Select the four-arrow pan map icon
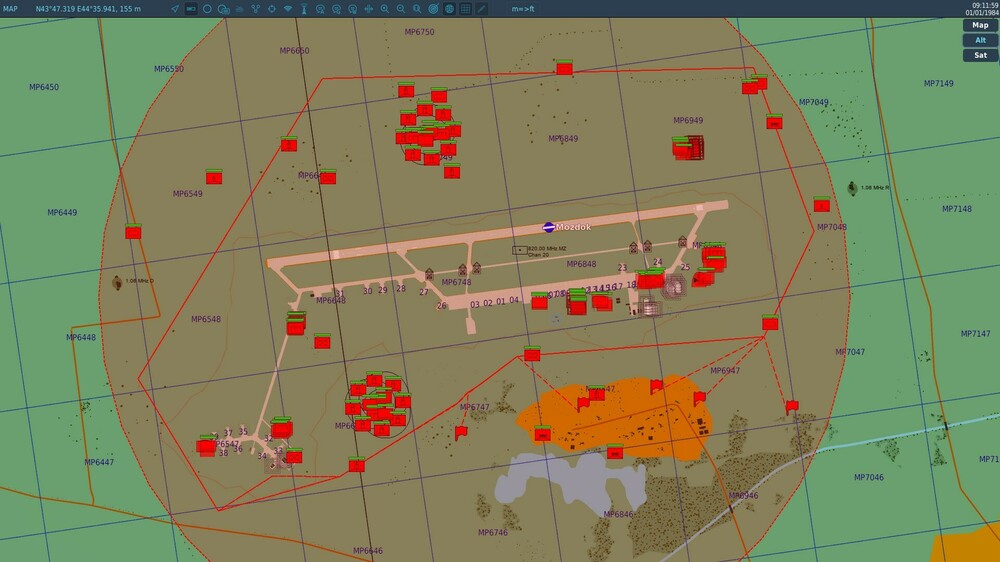This screenshot has width=1000, height=562. [x=369, y=9]
